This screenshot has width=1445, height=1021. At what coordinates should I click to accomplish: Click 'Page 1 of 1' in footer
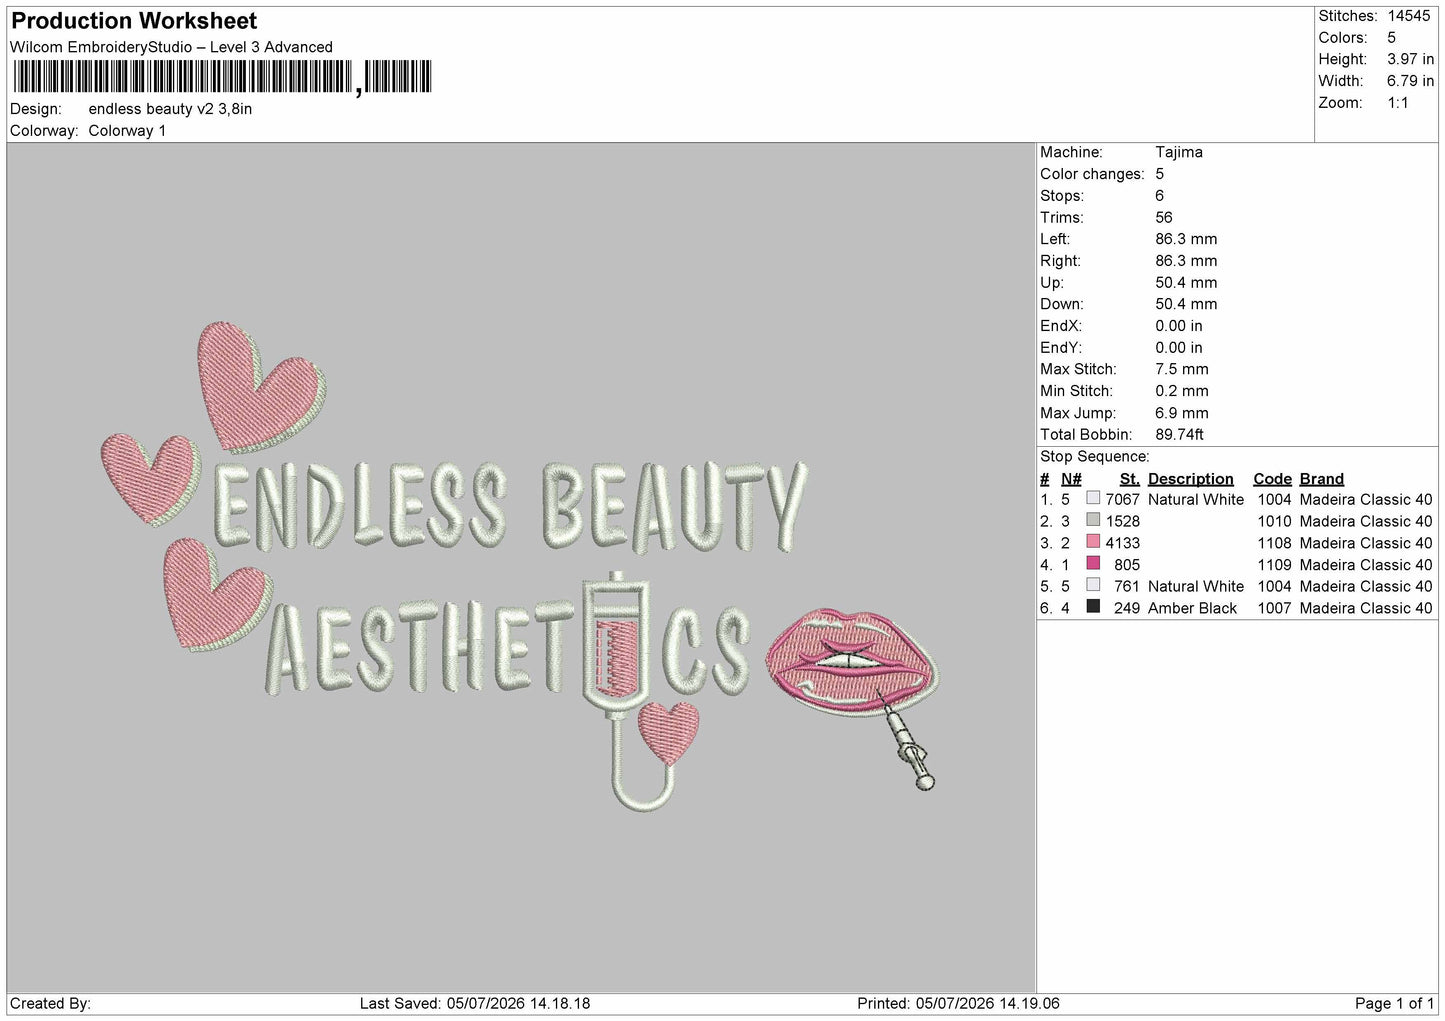1395,1003
